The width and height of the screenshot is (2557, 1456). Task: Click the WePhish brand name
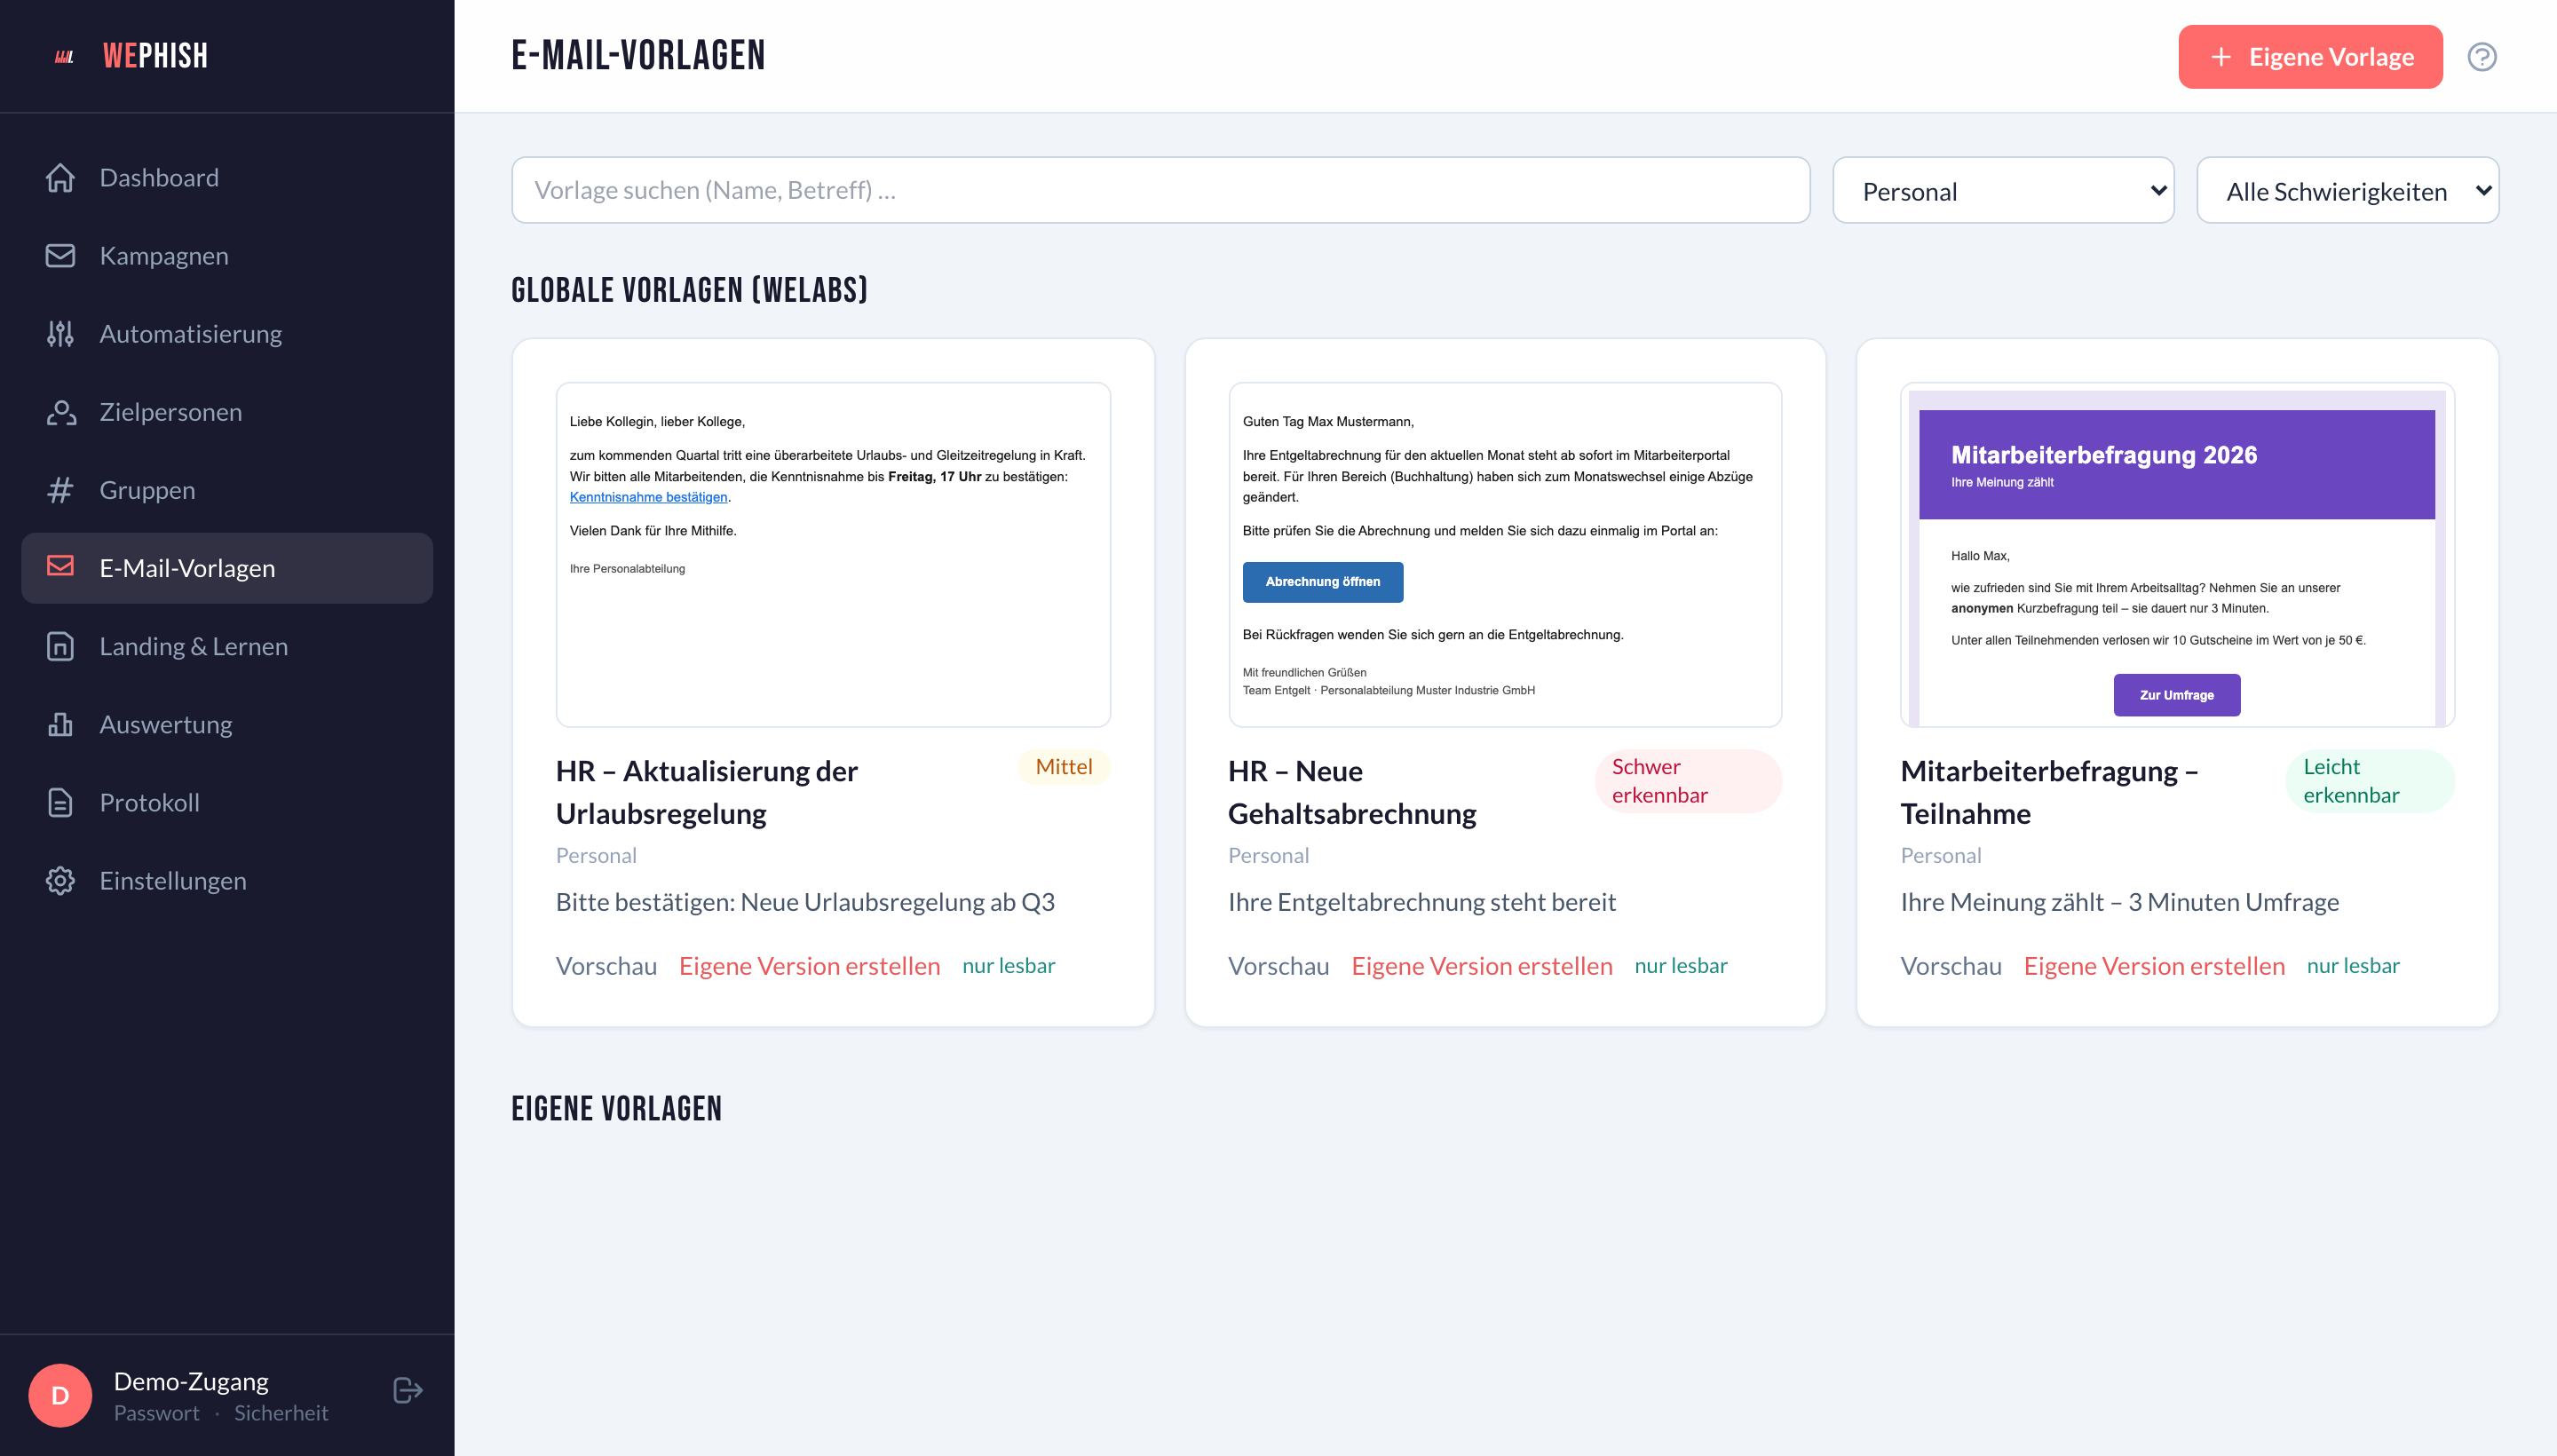pyautogui.click(x=155, y=56)
